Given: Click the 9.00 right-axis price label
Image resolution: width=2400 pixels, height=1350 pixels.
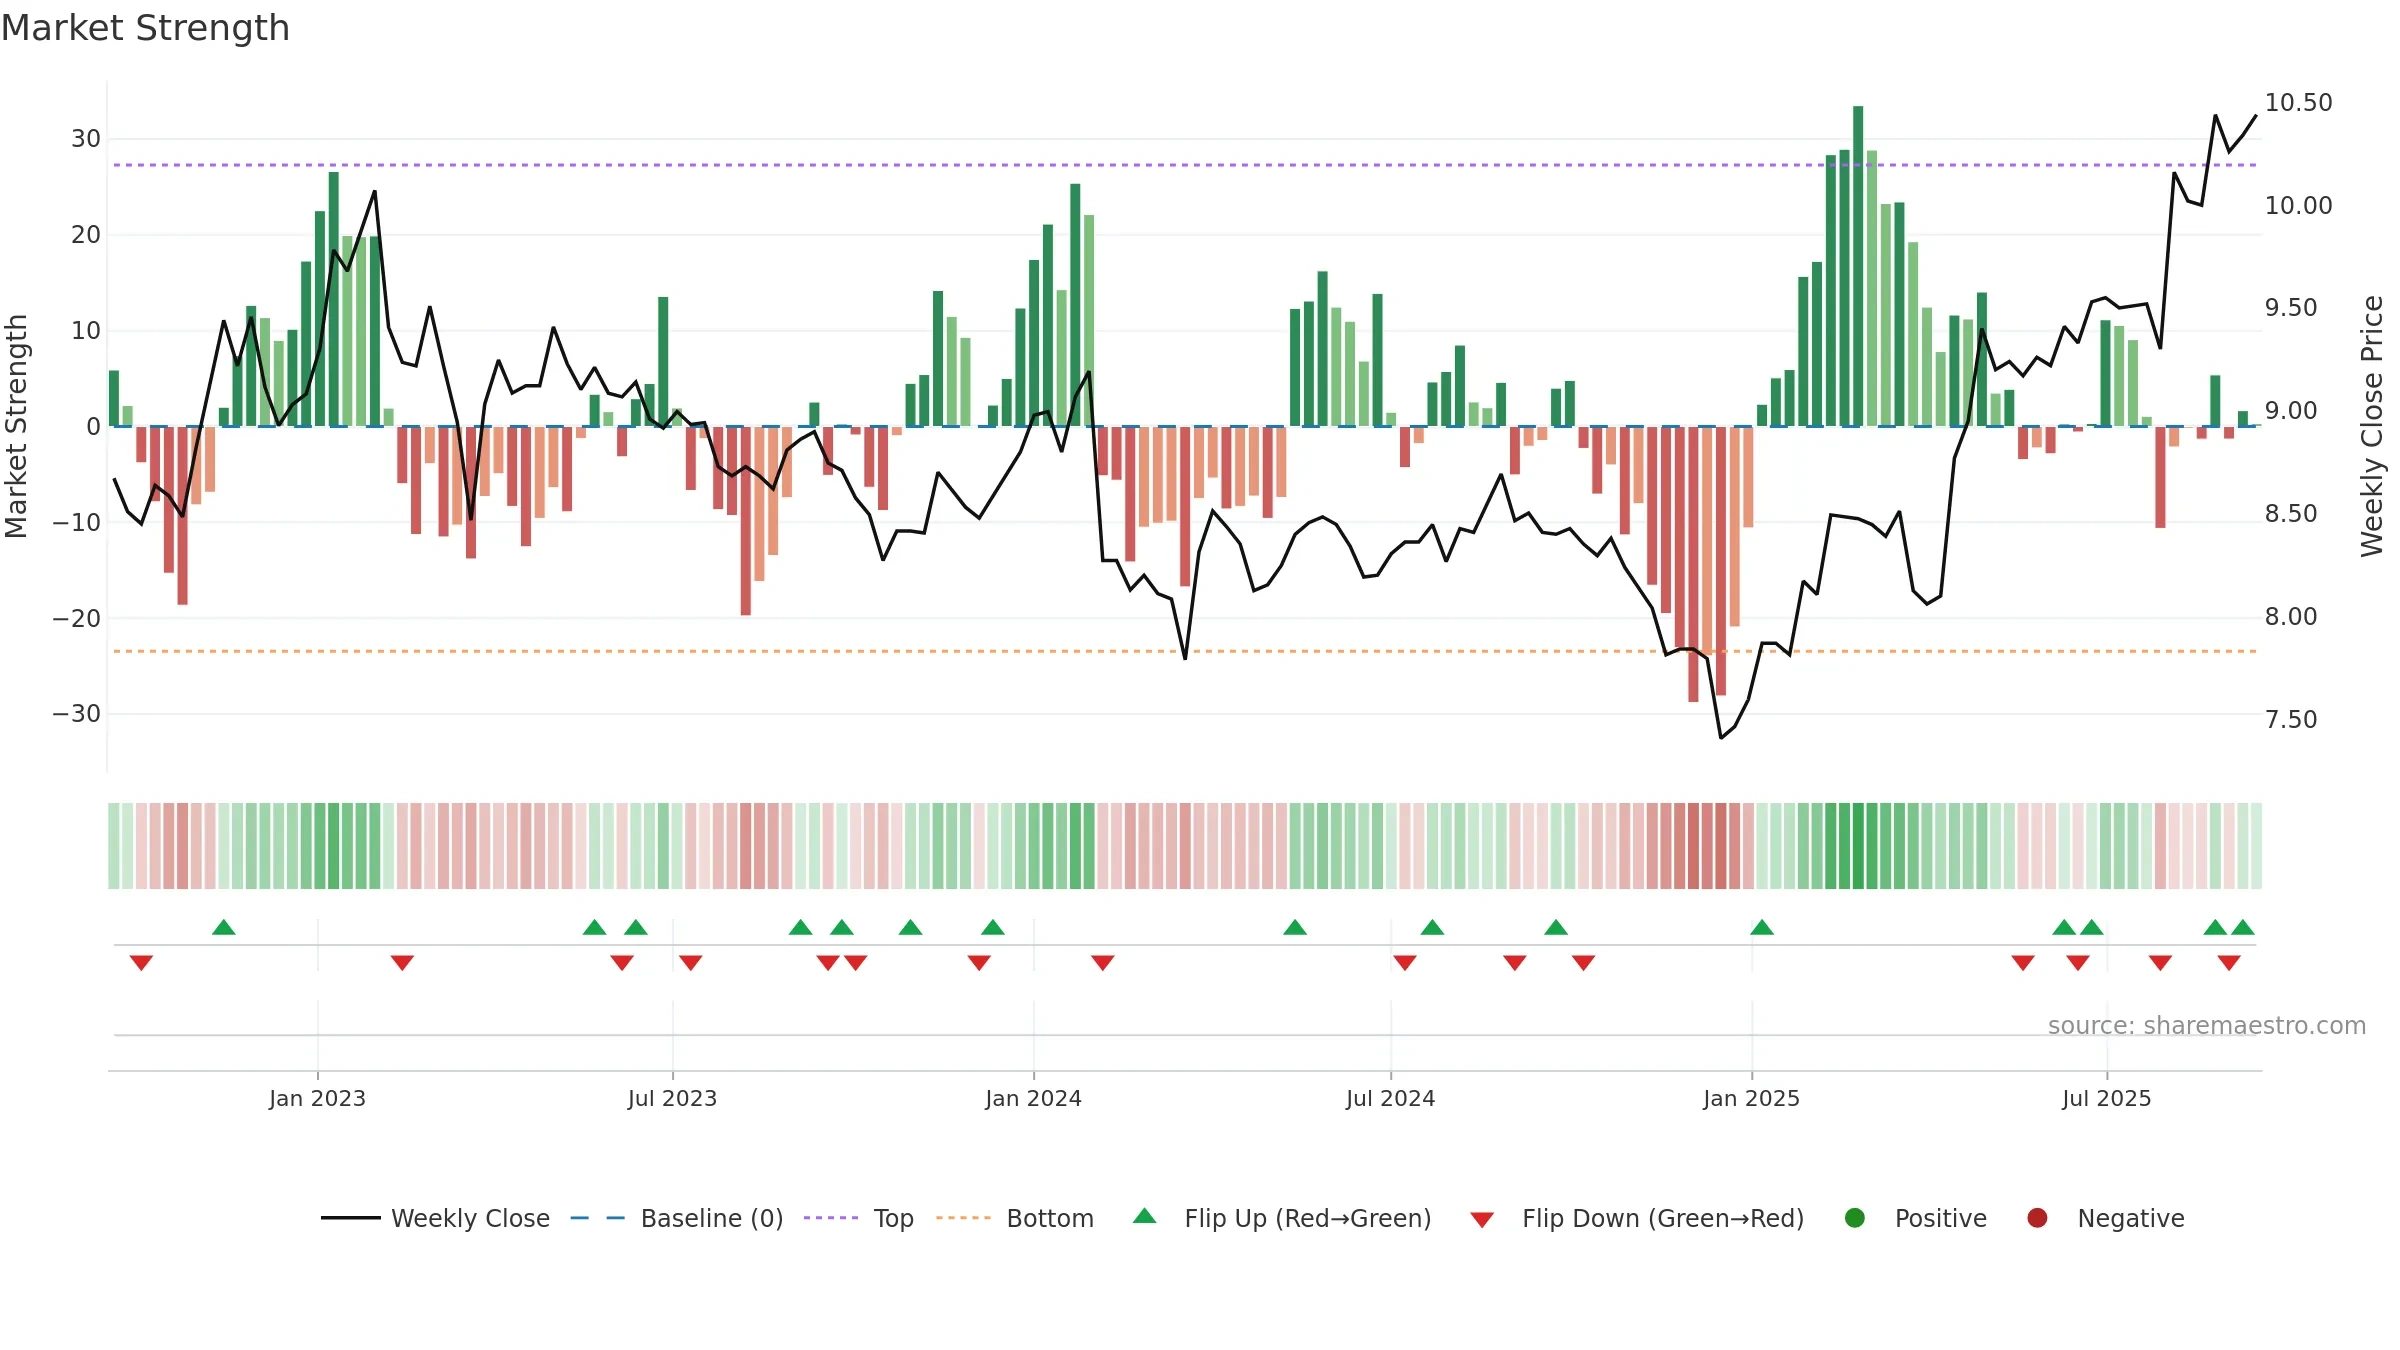Looking at the screenshot, I should click(2290, 410).
